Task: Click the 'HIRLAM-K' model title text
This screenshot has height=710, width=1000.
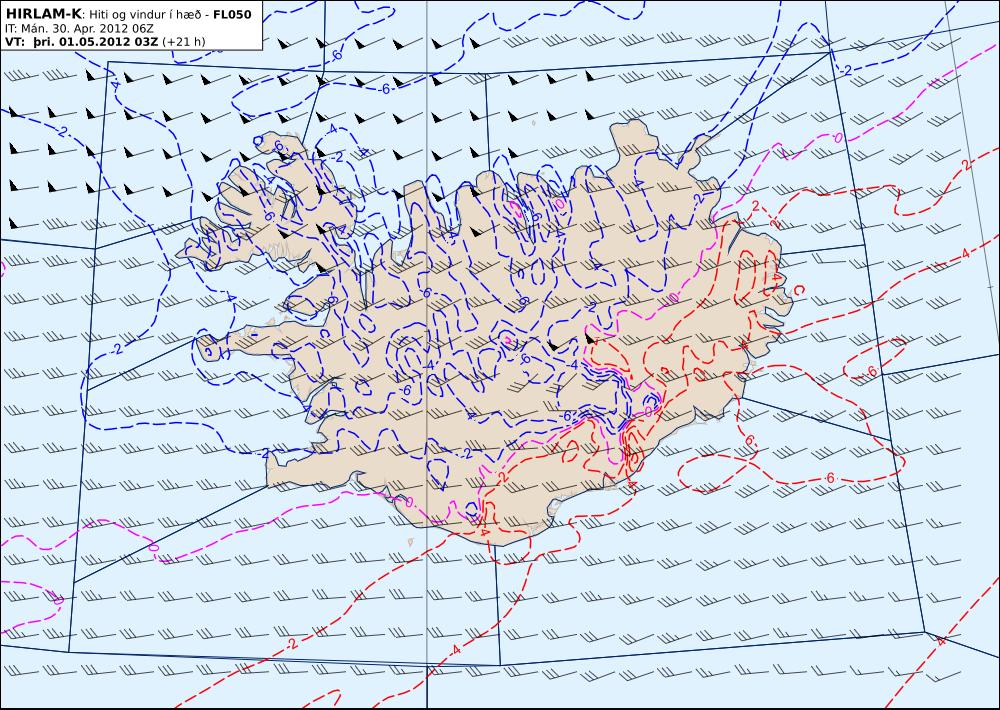Action: [43, 15]
